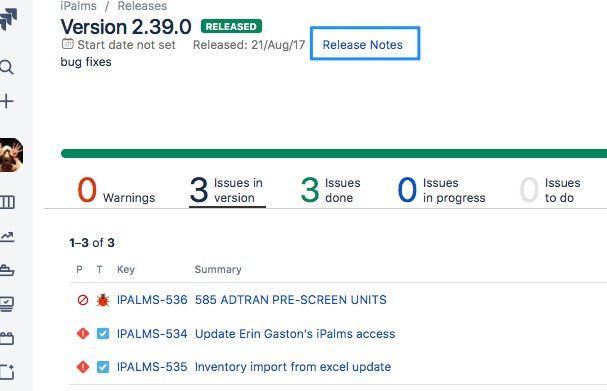
Task: Click the plus create icon in sidebar
Action: [7, 101]
